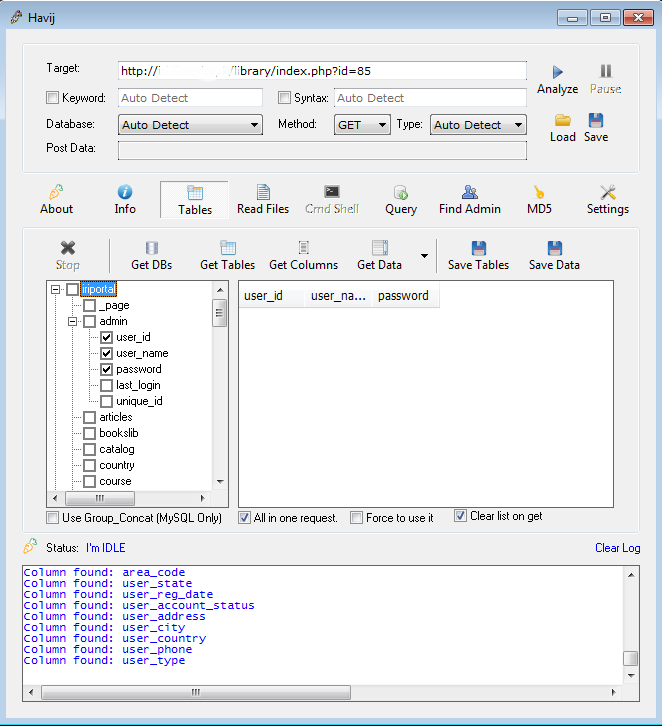Image resolution: width=662 pixels, height=726 pixels.
Task: Enable Use Group_Concat (MySQL Only) checkbox
Action: (53, 517)
